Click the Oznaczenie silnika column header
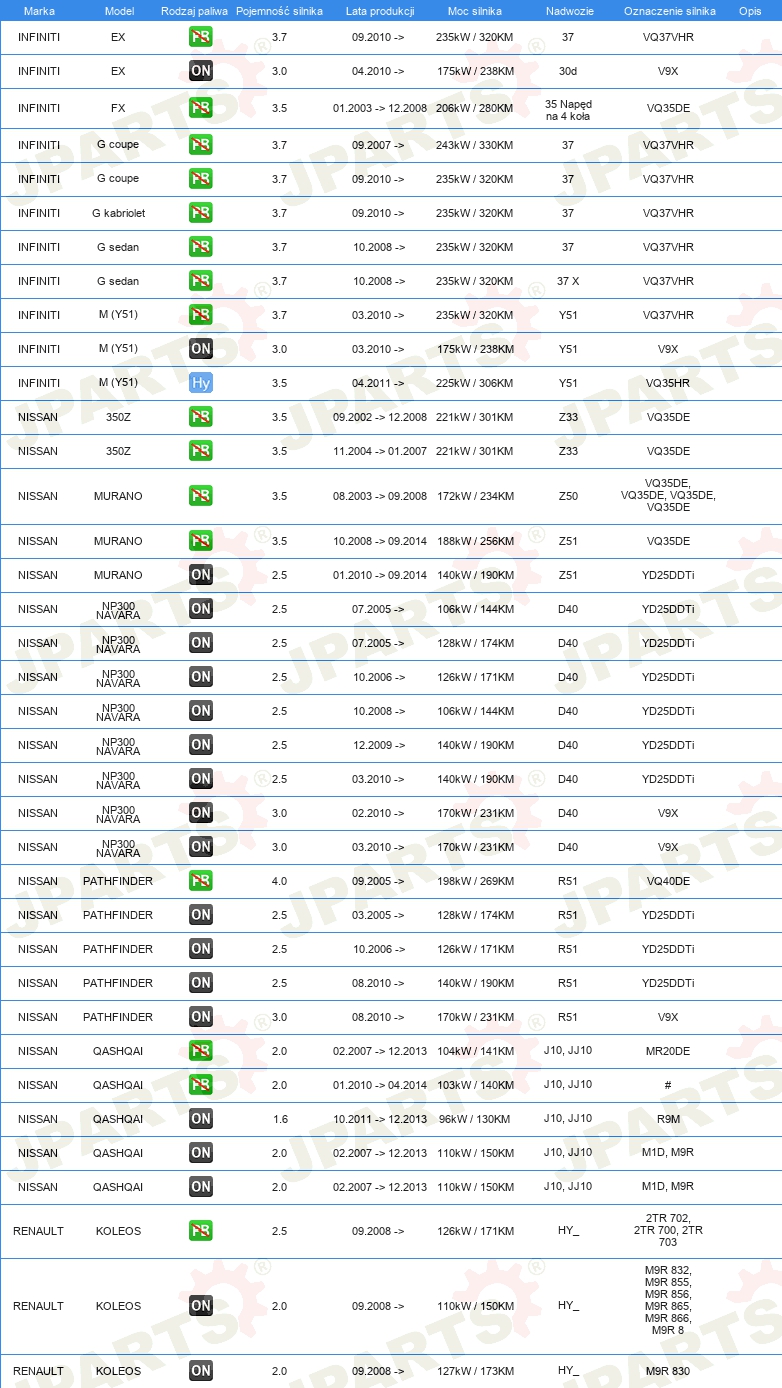Screen dimensions: 782x1388 click(x=670, y=11)
